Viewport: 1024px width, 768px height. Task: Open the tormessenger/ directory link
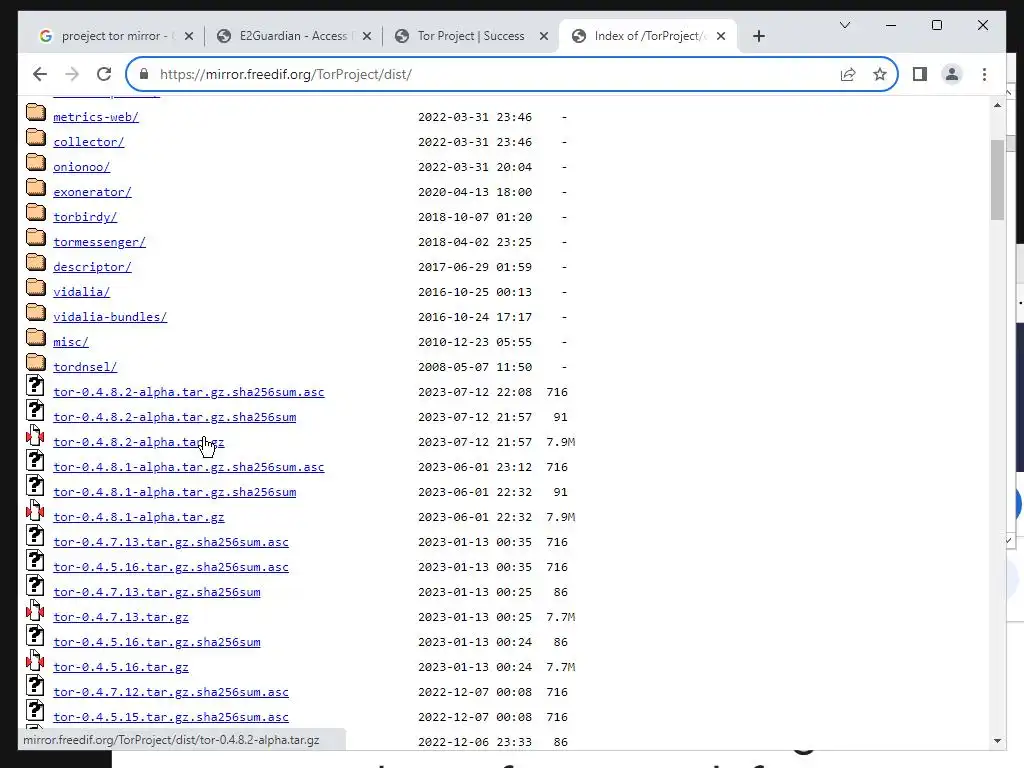click(99, 242)
